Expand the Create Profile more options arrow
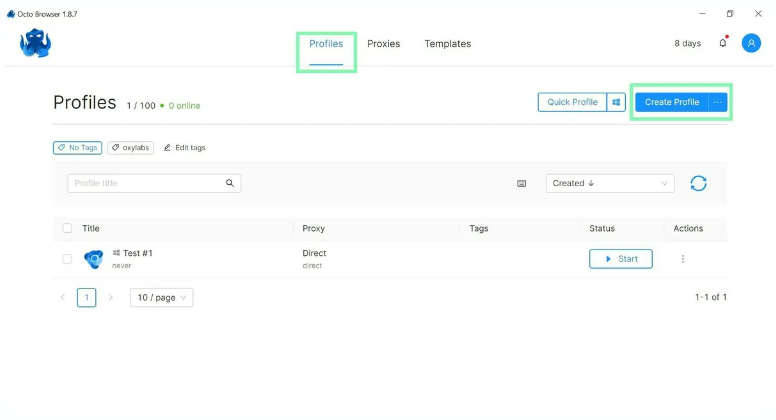This screenshot has width=776, height=420. tap(717, 102)
